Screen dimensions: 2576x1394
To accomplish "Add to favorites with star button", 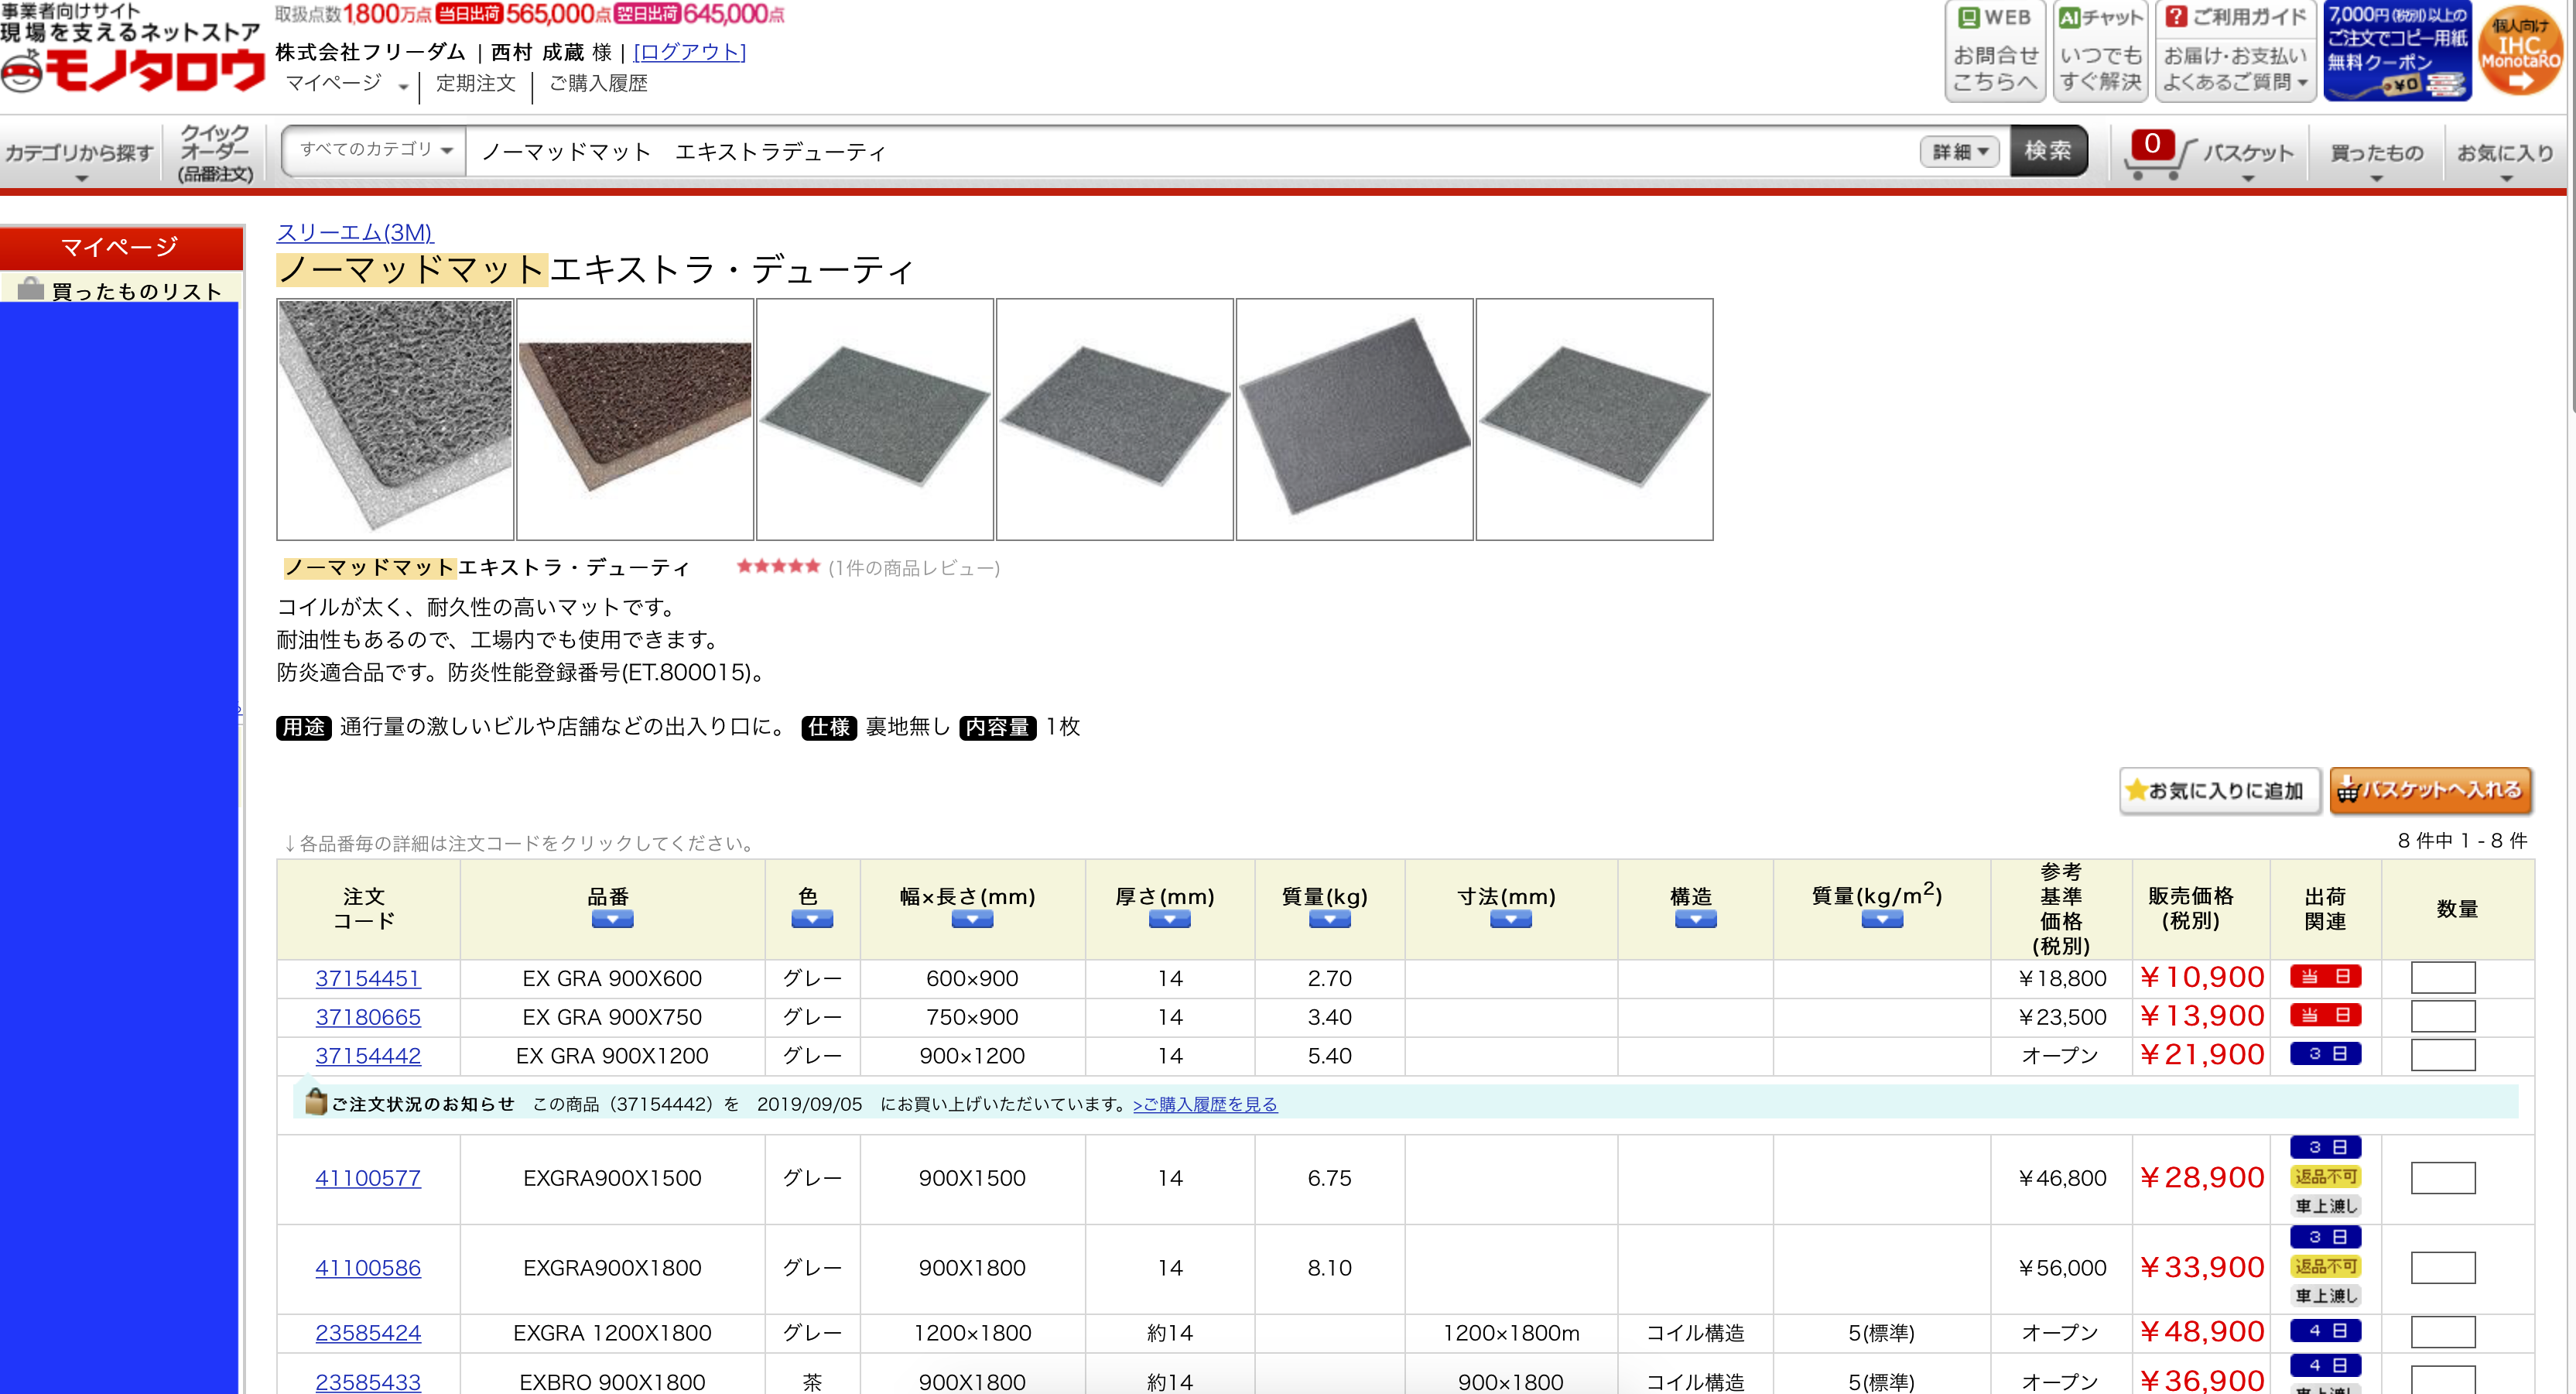I will 2219,791.
